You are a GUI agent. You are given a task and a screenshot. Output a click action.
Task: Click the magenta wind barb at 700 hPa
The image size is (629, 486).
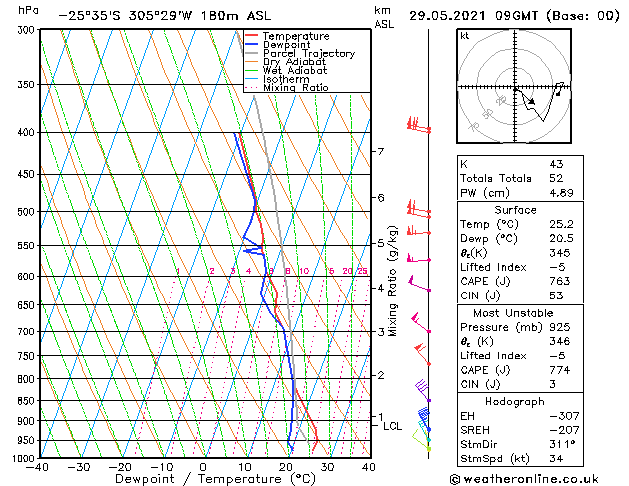[x=421, y=323]
